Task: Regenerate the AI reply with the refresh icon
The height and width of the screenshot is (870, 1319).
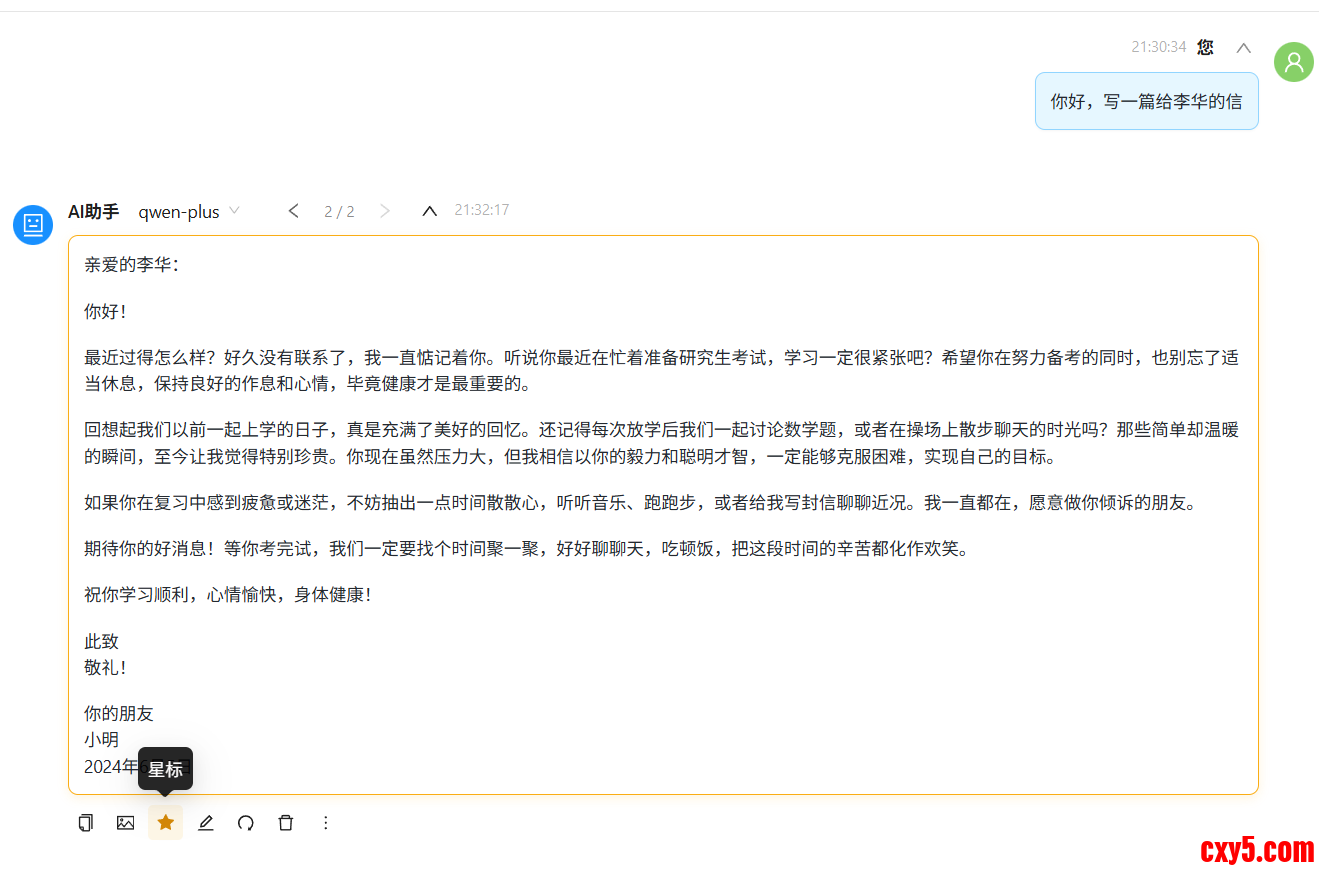Action: [246, 823]
